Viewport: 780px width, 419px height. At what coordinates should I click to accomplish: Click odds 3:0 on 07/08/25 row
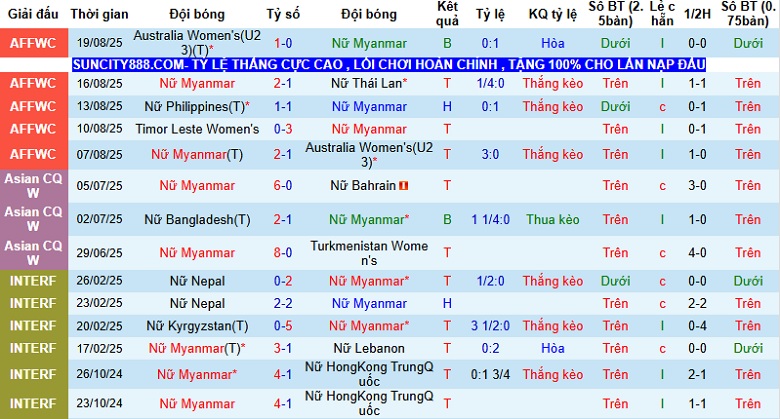point(490,155)
